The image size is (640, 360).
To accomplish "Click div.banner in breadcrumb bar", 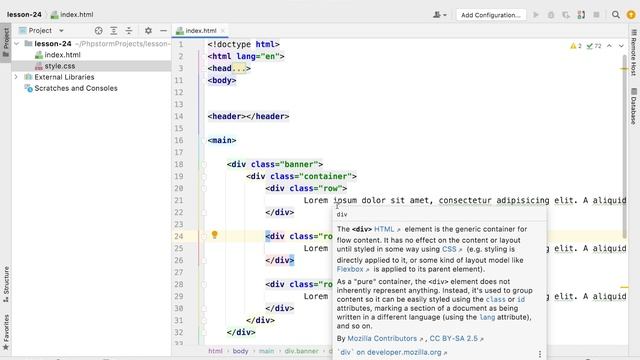I will pyautogui.click(x=301, y=351).
